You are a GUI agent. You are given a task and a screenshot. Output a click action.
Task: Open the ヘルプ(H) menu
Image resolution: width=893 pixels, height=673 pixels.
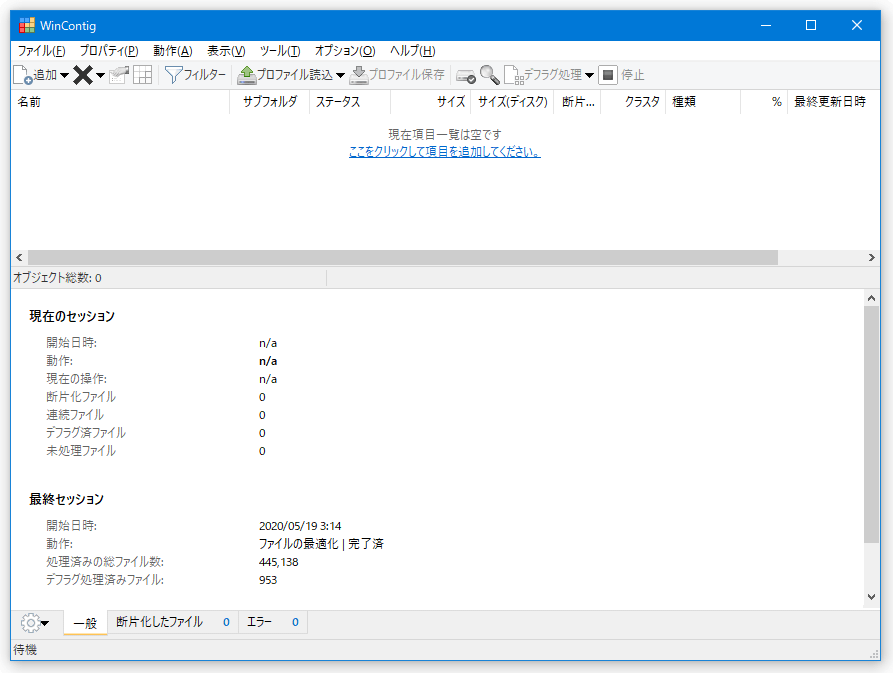[x=412, y=51]
